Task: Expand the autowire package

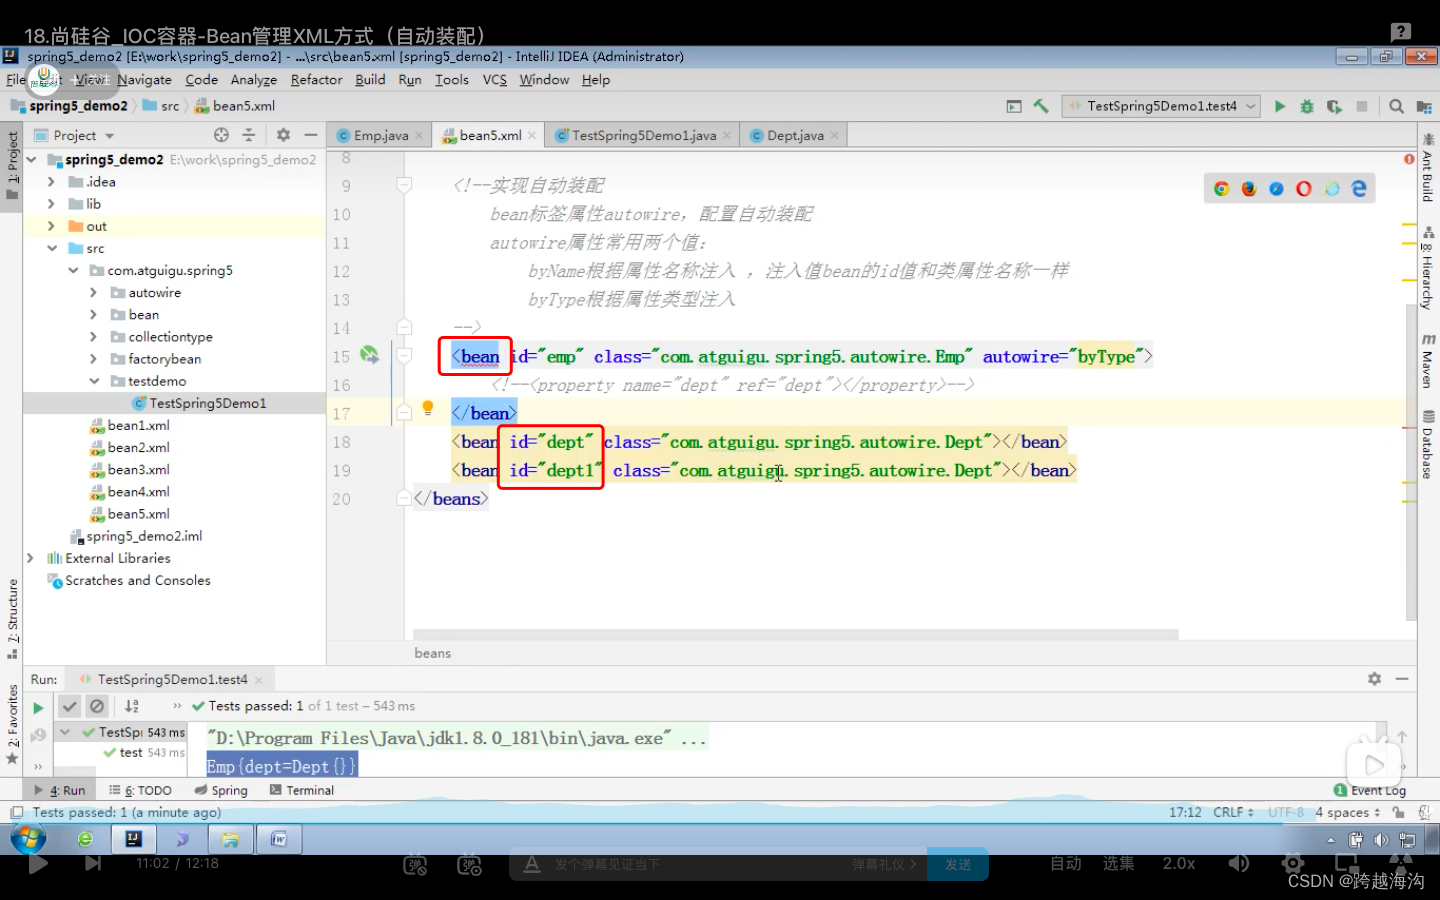Action: click(x=93, y=293)
